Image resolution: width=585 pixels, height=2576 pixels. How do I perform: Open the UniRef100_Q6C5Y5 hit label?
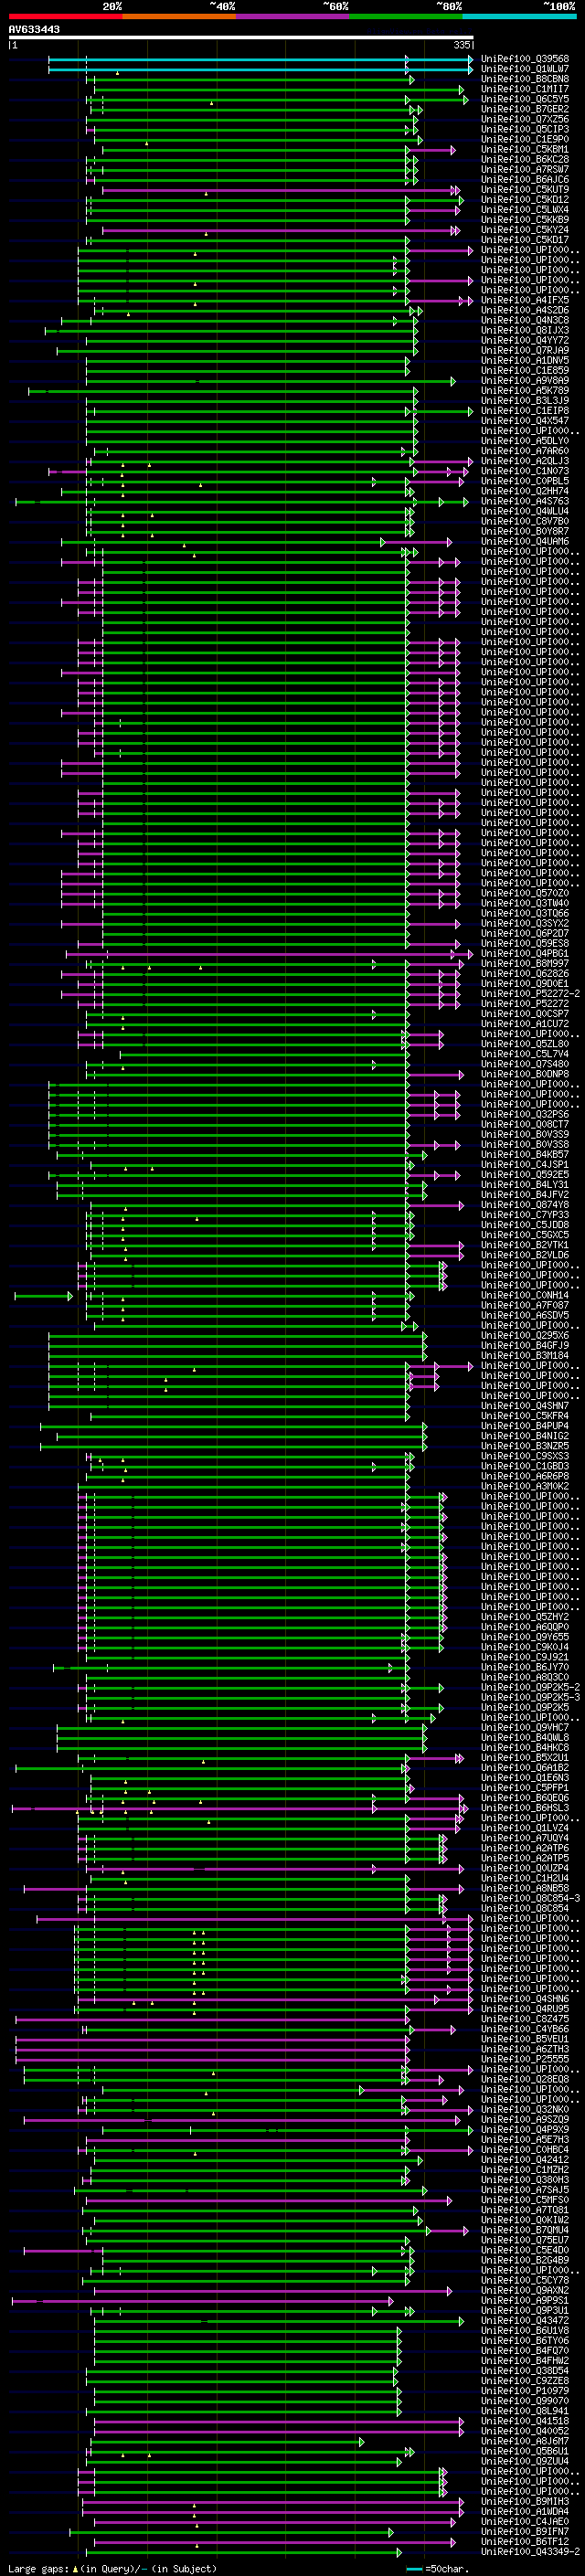click(525, 99)
